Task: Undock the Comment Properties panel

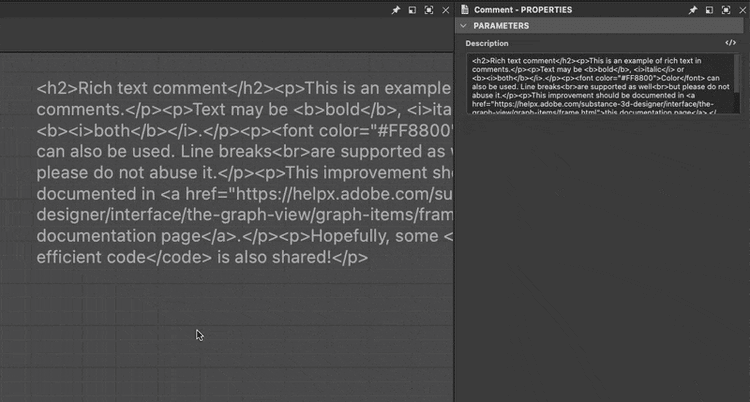Action: [x=709, y=10]
